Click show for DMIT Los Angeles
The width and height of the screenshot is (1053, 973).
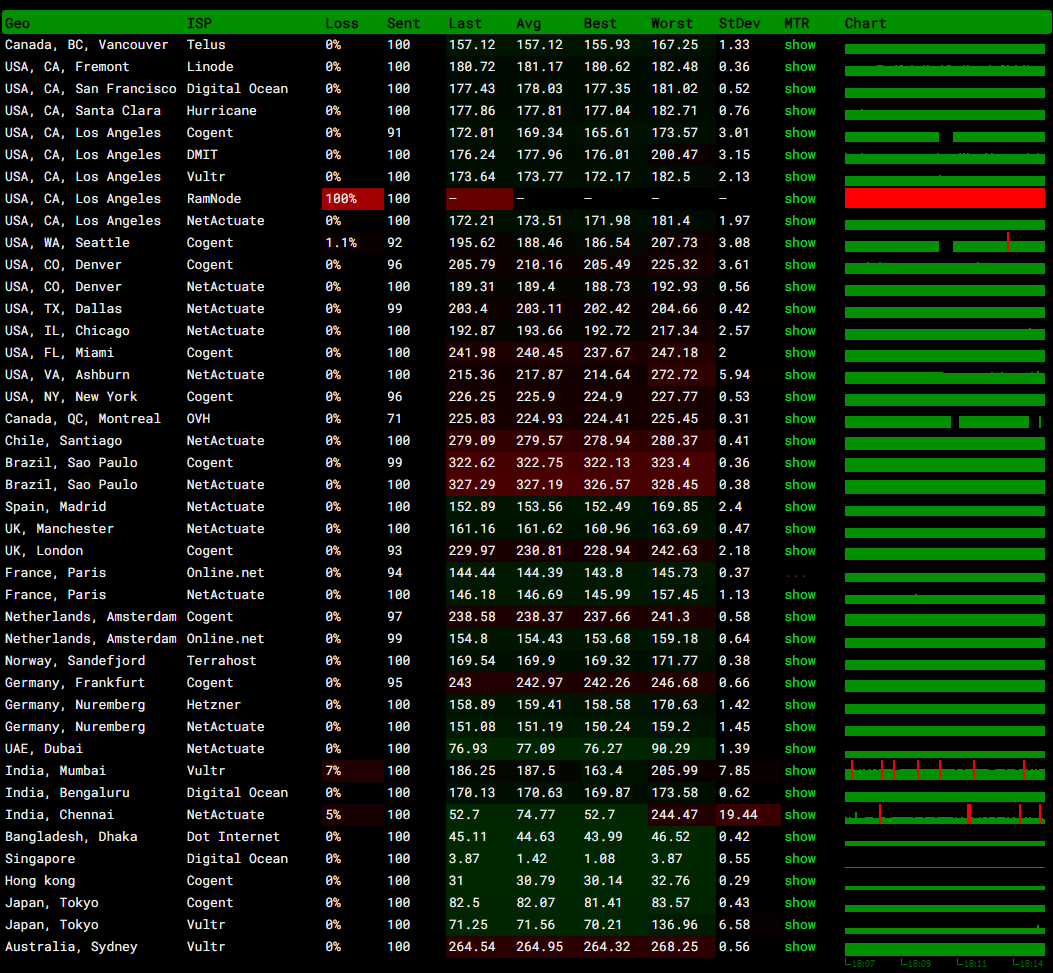click(x=800, y=155)
